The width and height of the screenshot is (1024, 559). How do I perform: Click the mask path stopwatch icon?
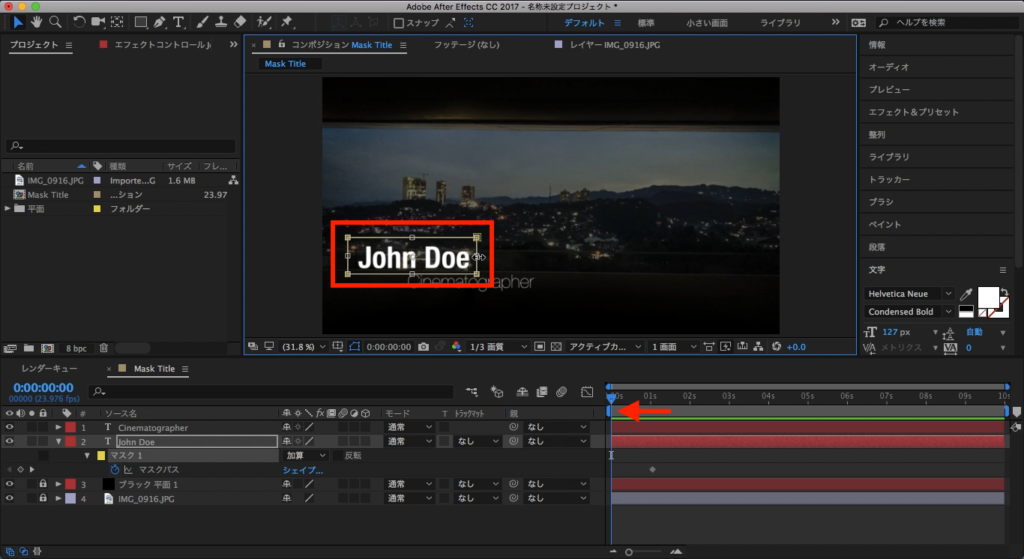[x=115, y=469]
